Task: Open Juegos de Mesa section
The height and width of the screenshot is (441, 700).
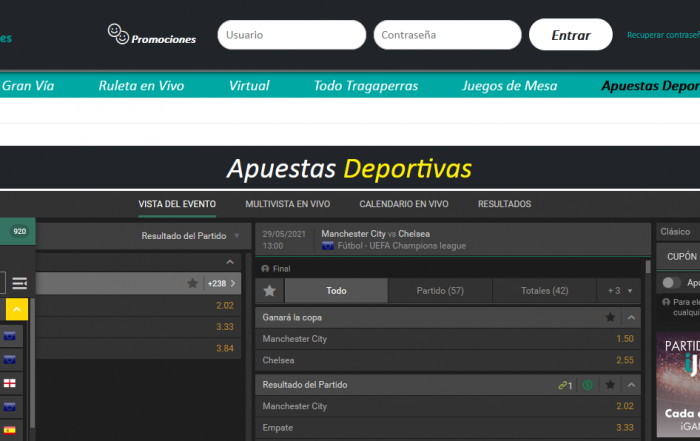Action: coord(509,85)
